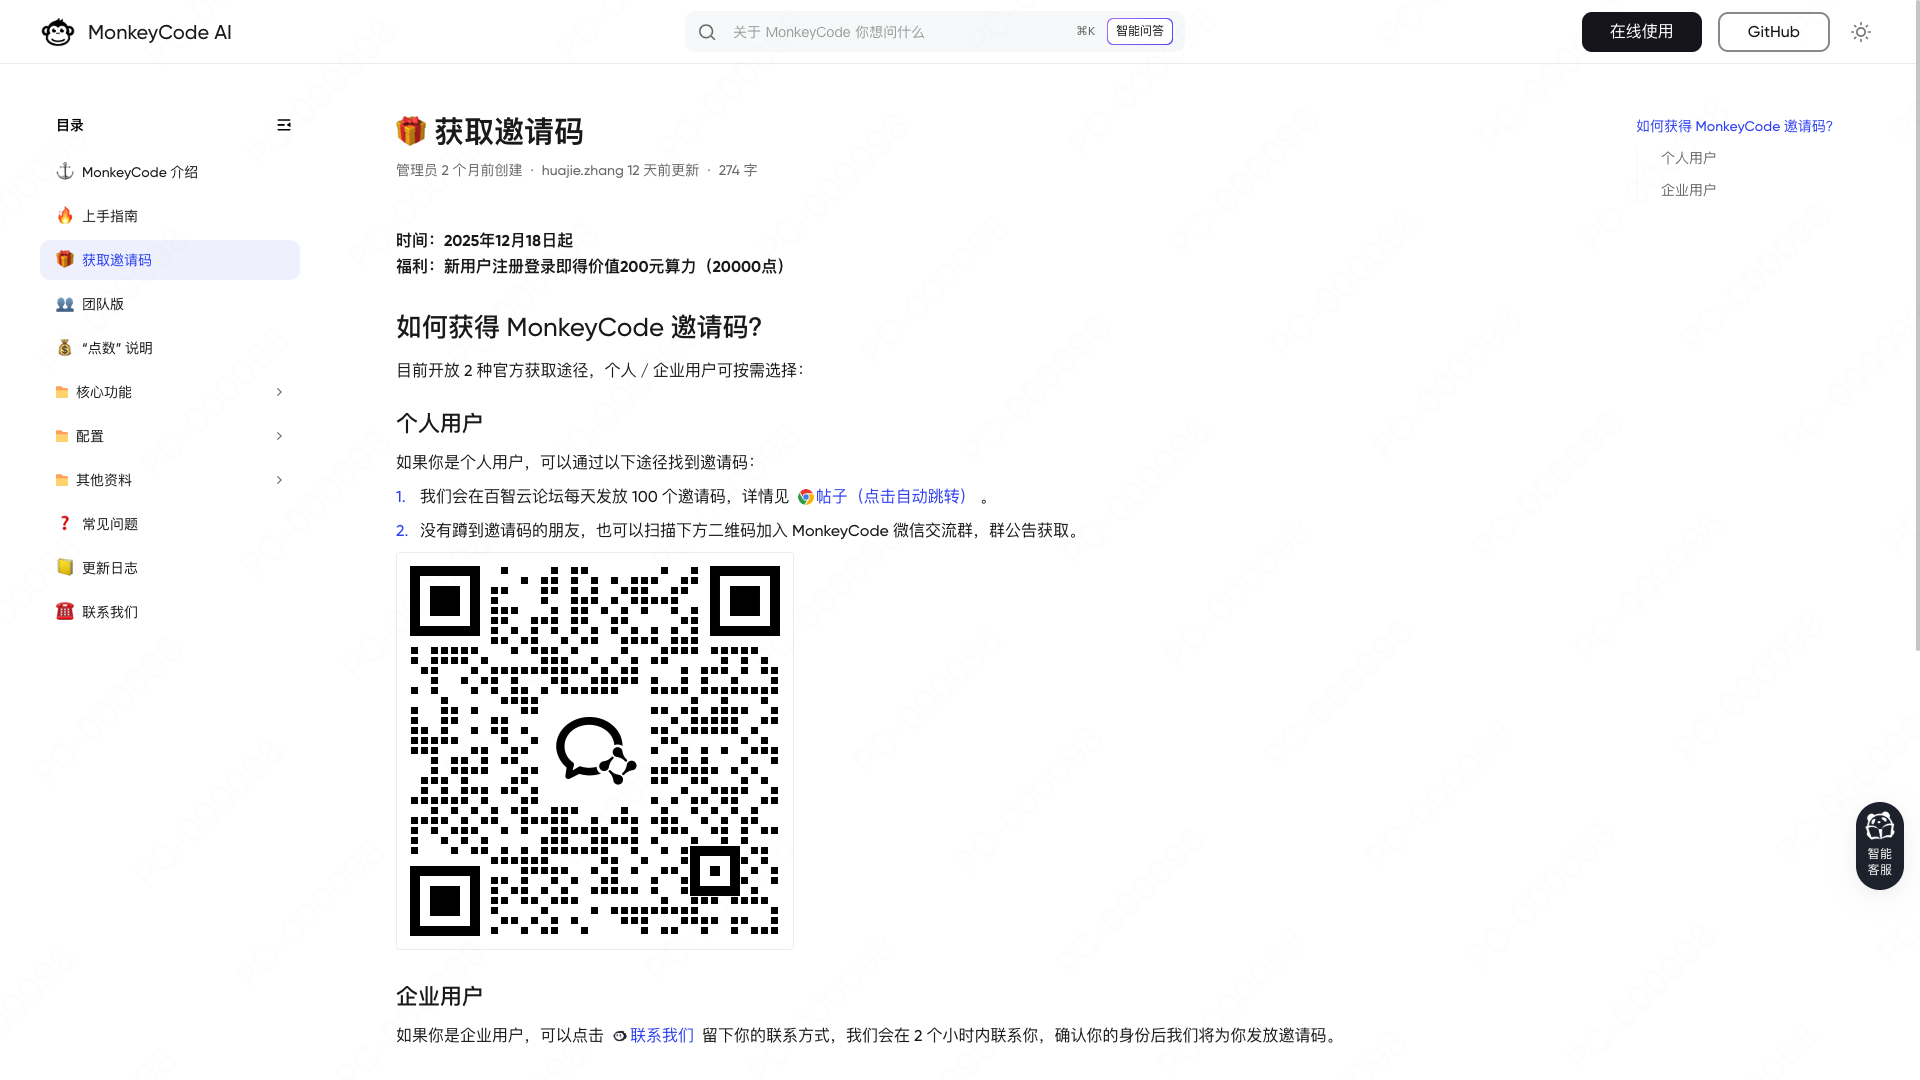The height and width of the screenshot is (1080, 1920).
Task: Click the 获取邀请码 page title
Action: coord(509,131)
